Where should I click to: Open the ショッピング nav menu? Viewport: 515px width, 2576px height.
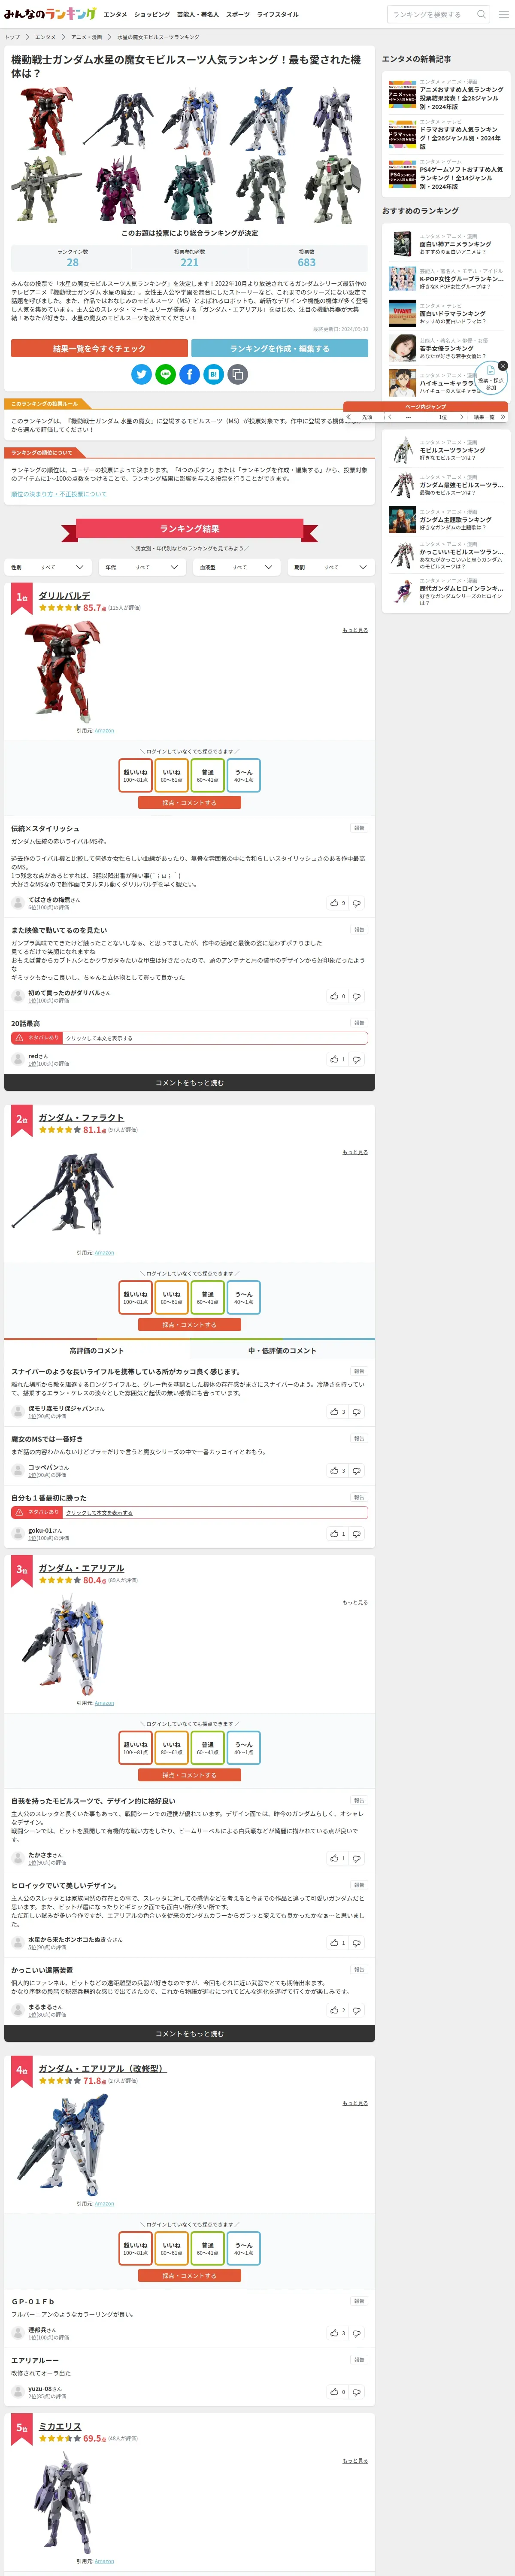pyautogui.click(x=152, y=15)
